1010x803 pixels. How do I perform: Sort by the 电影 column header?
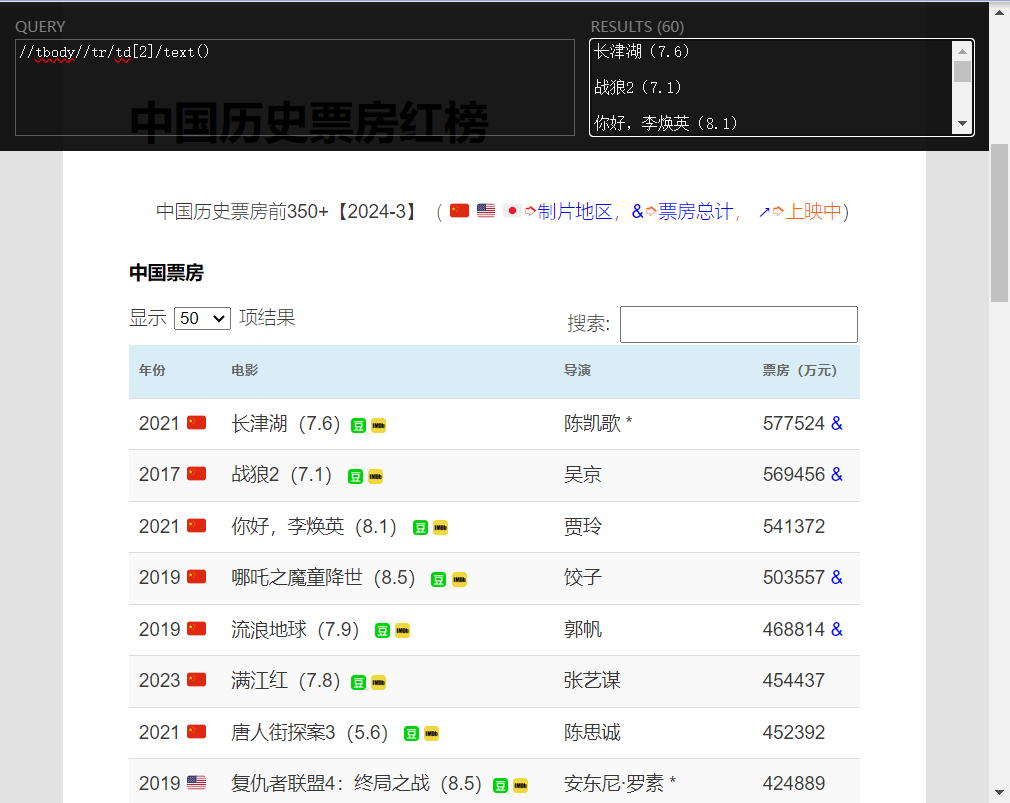tap(244, 371)
